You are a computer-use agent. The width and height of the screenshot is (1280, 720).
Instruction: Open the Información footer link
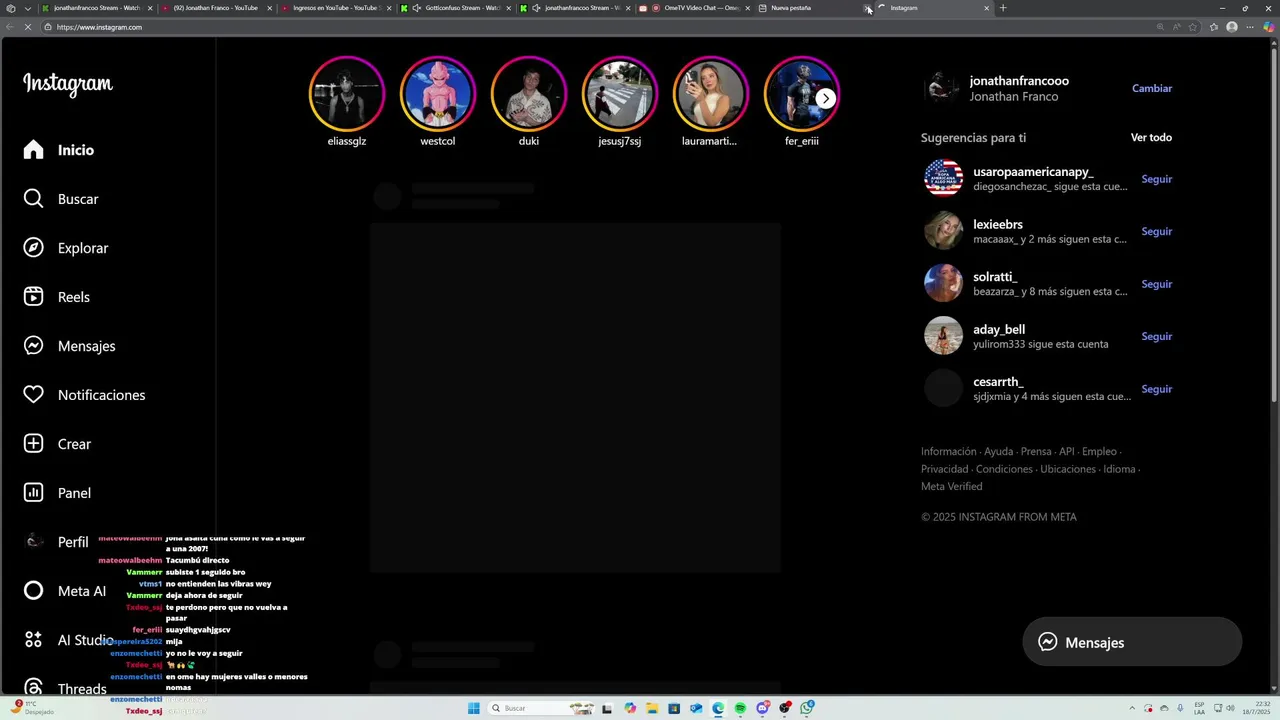(948, 452)
